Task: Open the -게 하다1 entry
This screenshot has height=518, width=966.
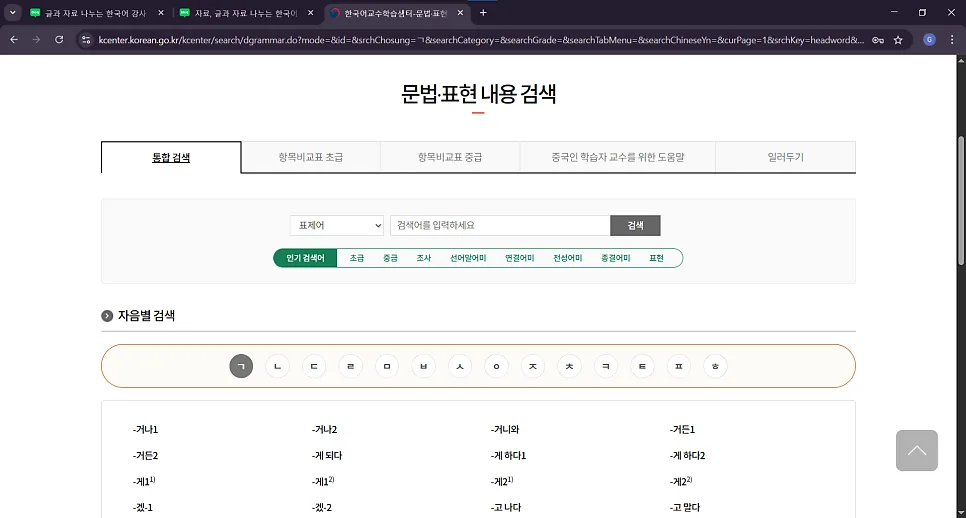Action: pyautogui.click(x=508, y=455)
